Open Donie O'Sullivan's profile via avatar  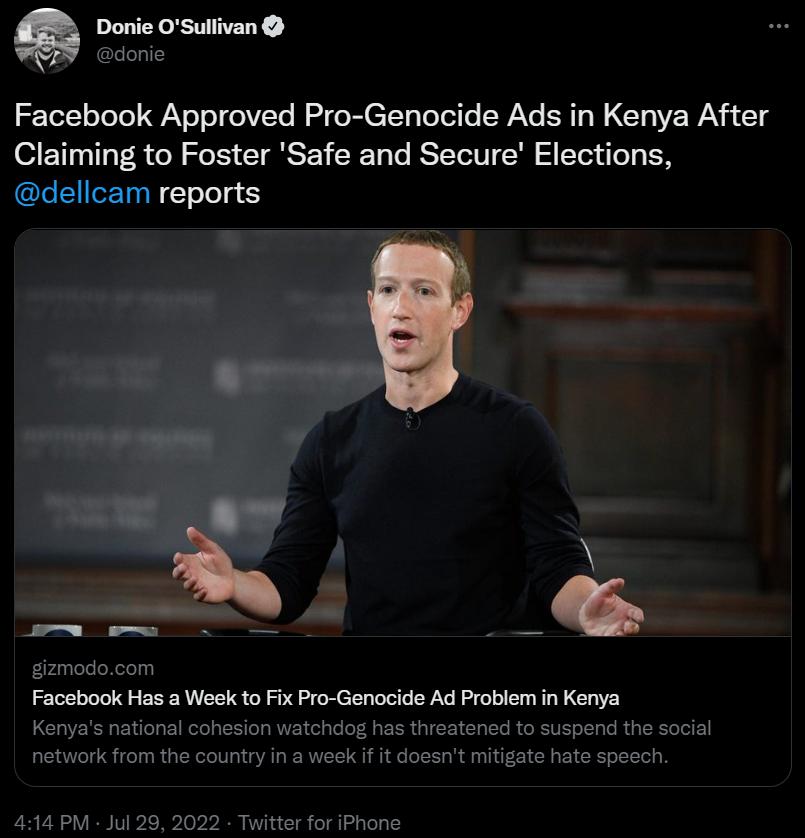point(46,40)
